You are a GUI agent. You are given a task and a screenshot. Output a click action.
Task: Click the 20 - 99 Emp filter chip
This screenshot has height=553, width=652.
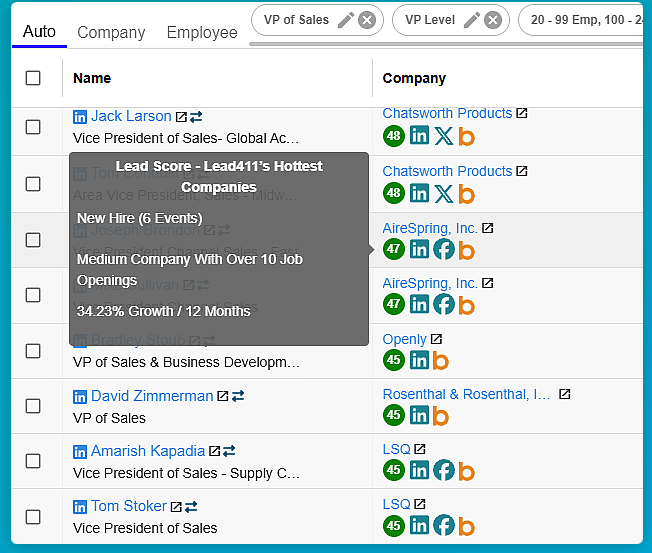click(581, 20)
